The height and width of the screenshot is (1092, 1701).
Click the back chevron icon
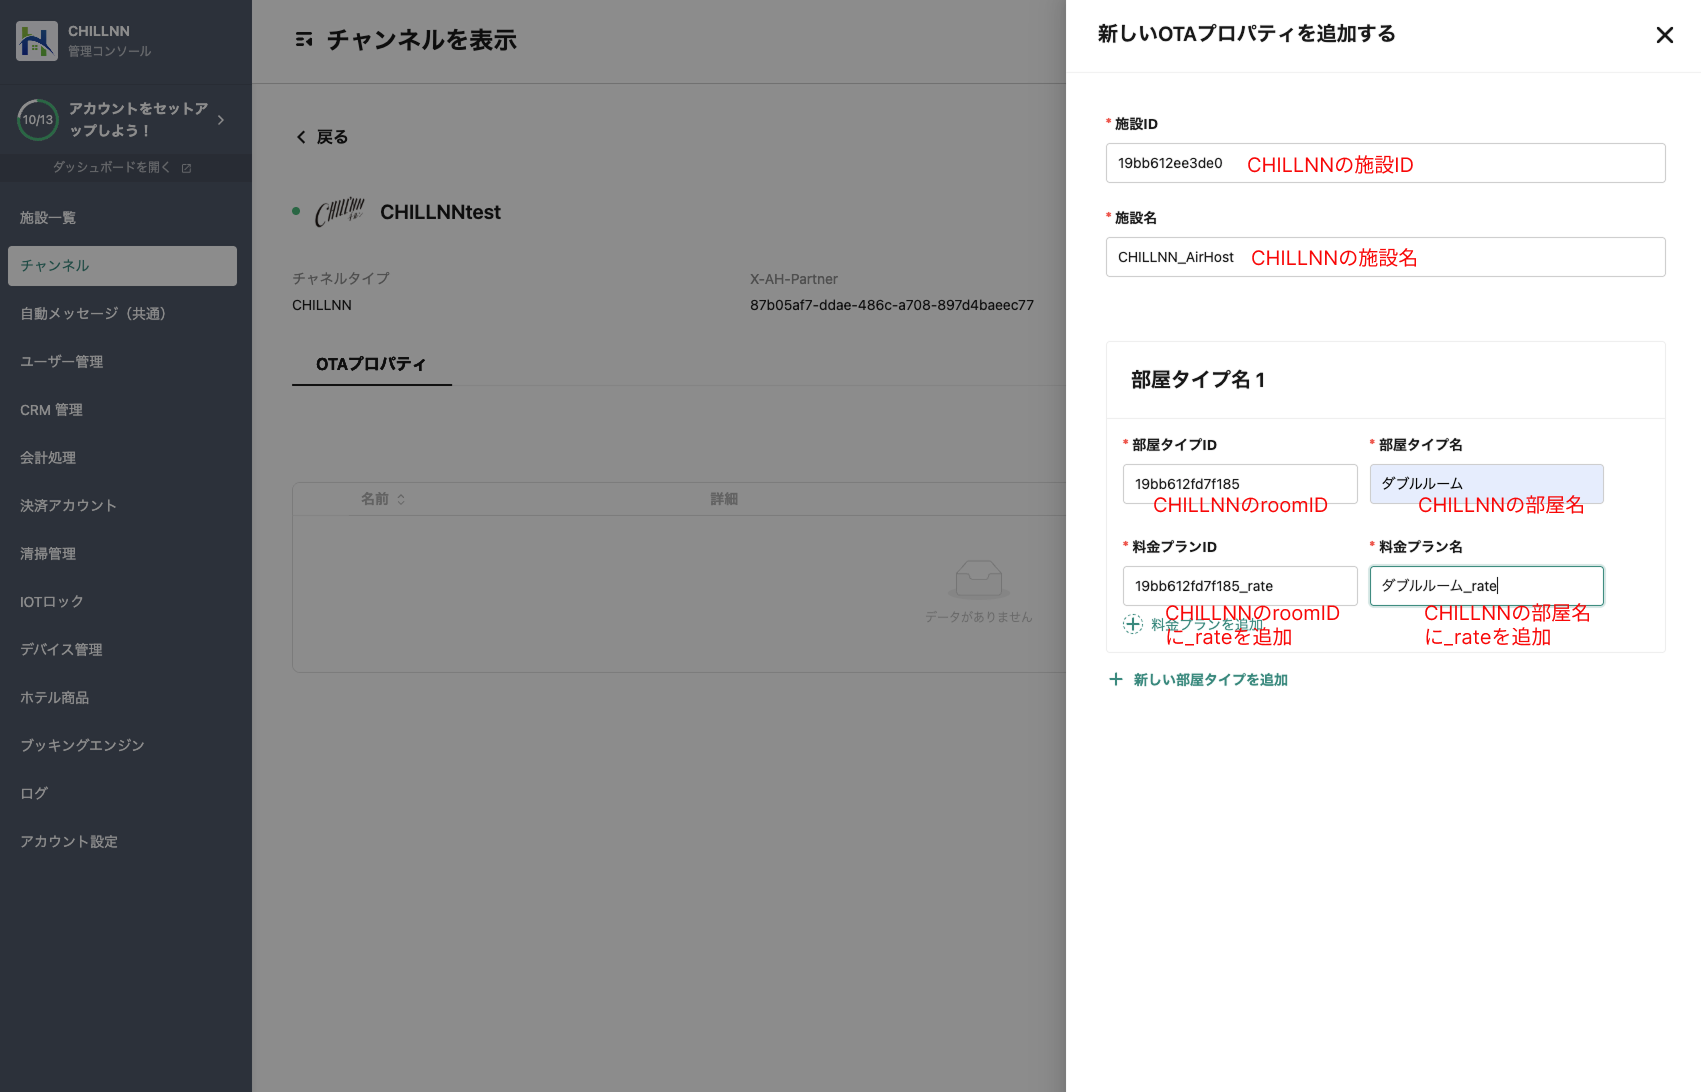(301, 137)
